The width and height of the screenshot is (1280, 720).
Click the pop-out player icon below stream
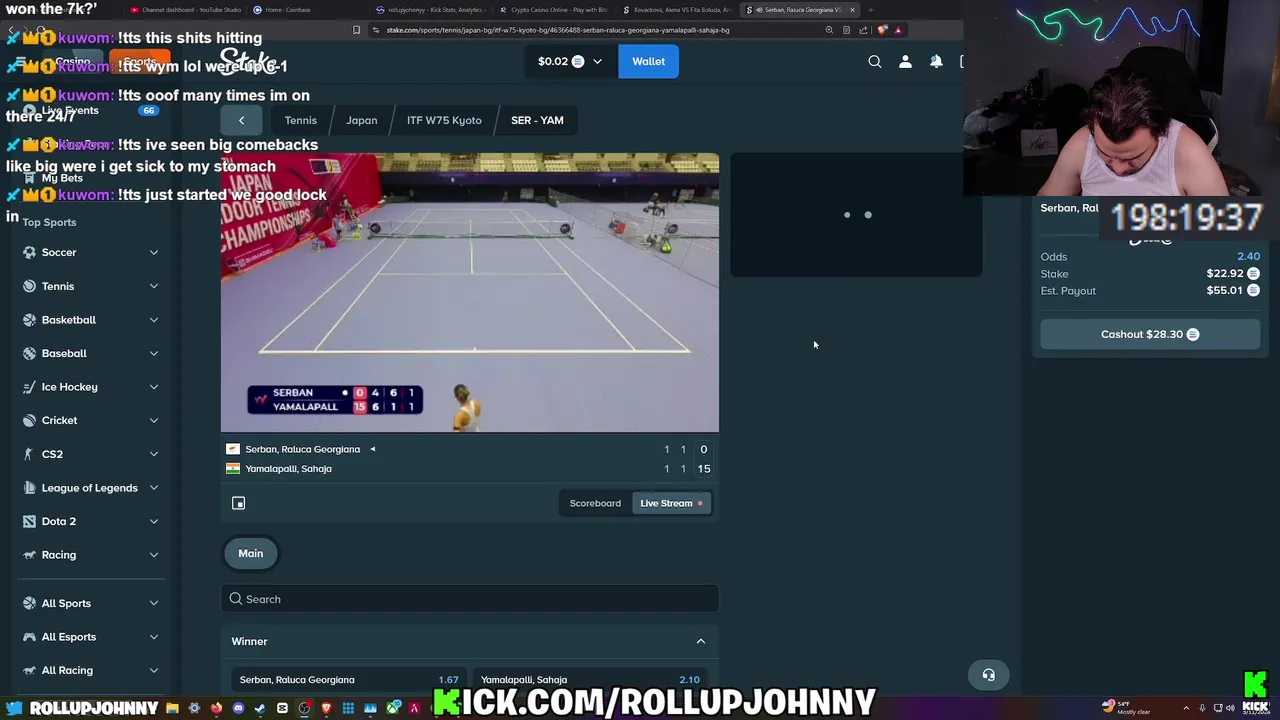coord(238,503)
